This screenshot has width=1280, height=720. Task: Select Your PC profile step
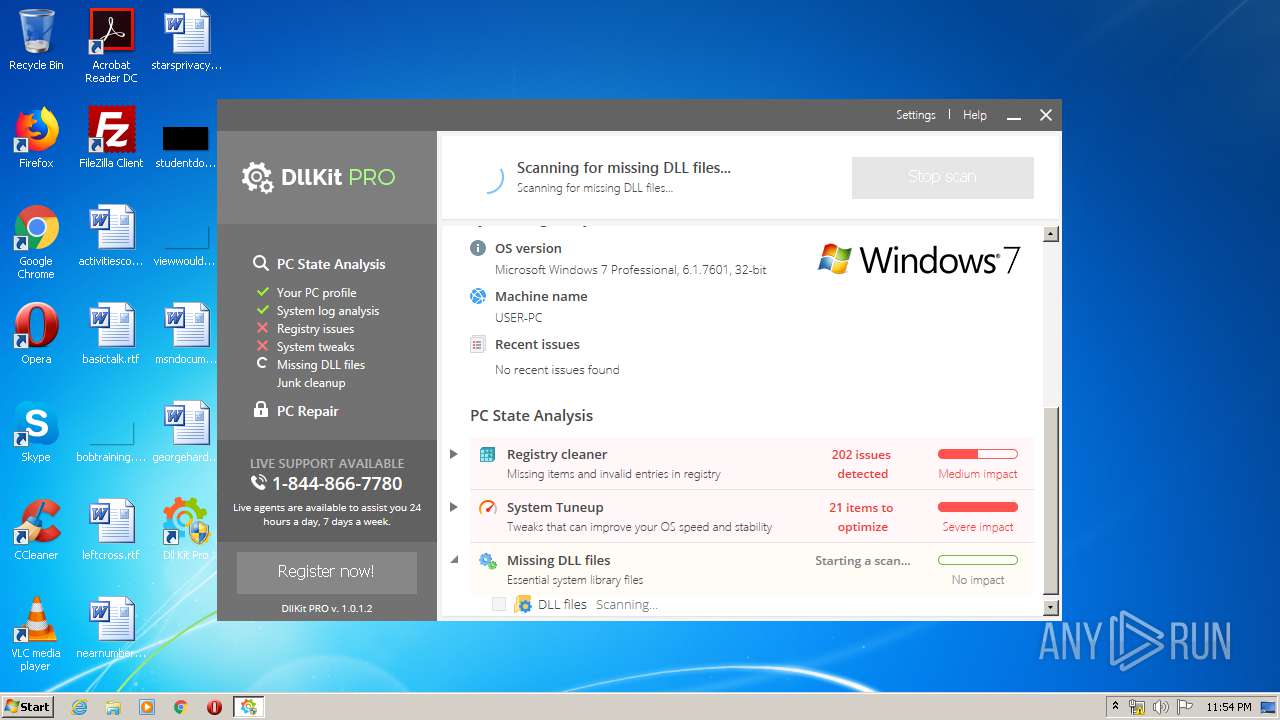(x=316, y=293)
